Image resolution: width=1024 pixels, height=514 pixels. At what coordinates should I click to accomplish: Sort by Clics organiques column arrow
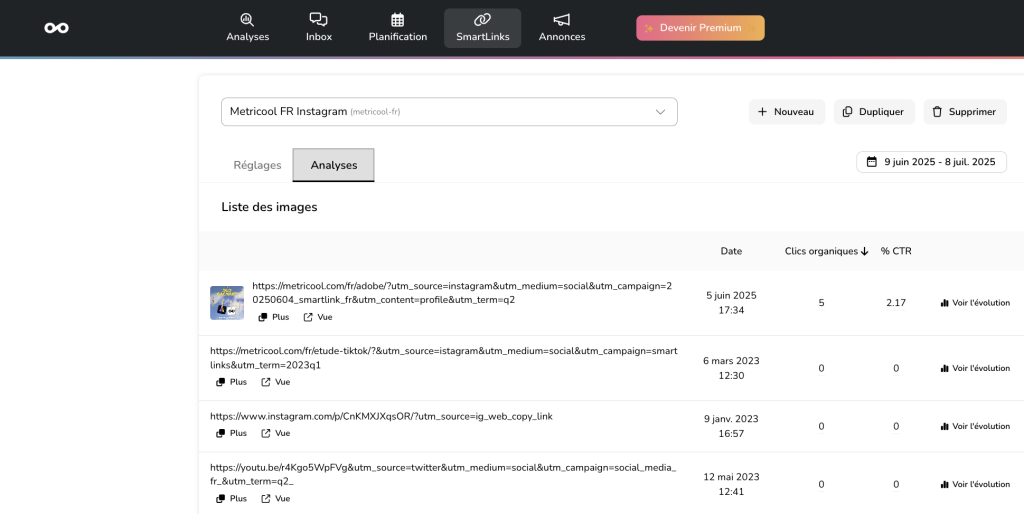(x=864, y=251)
